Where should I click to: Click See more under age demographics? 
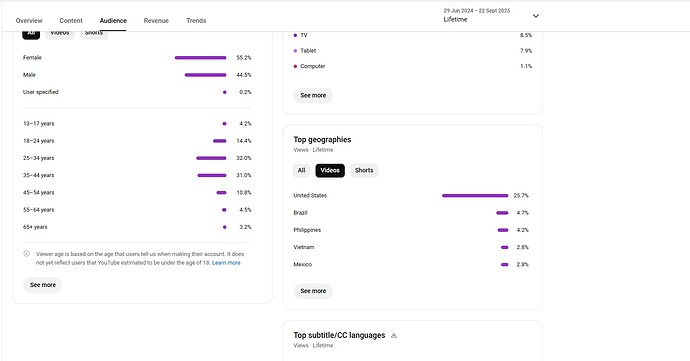coord(43,285)
